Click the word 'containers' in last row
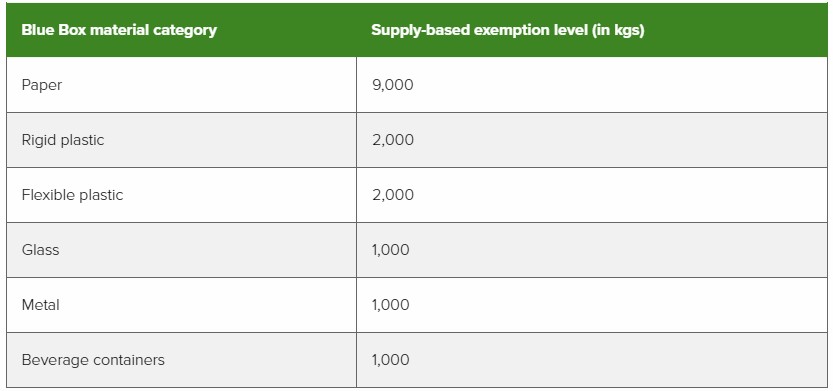The width and height of the screenshot is (833, 391). pos(129,360)
